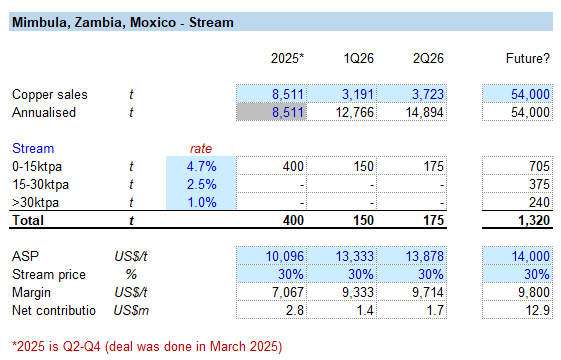Select the Total 2025 value 400
The image size is (561, 360).
pyautogui.click(x=272, y=220)
